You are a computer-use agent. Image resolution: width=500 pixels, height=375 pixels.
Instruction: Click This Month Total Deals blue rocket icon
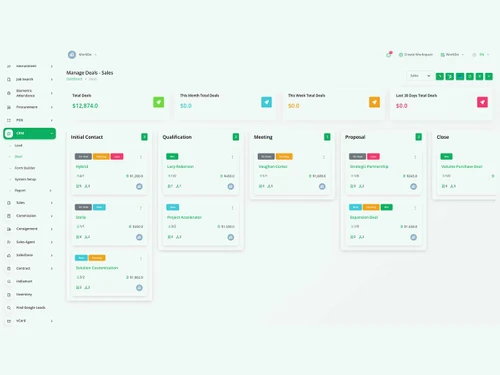[x=266, y=102]
